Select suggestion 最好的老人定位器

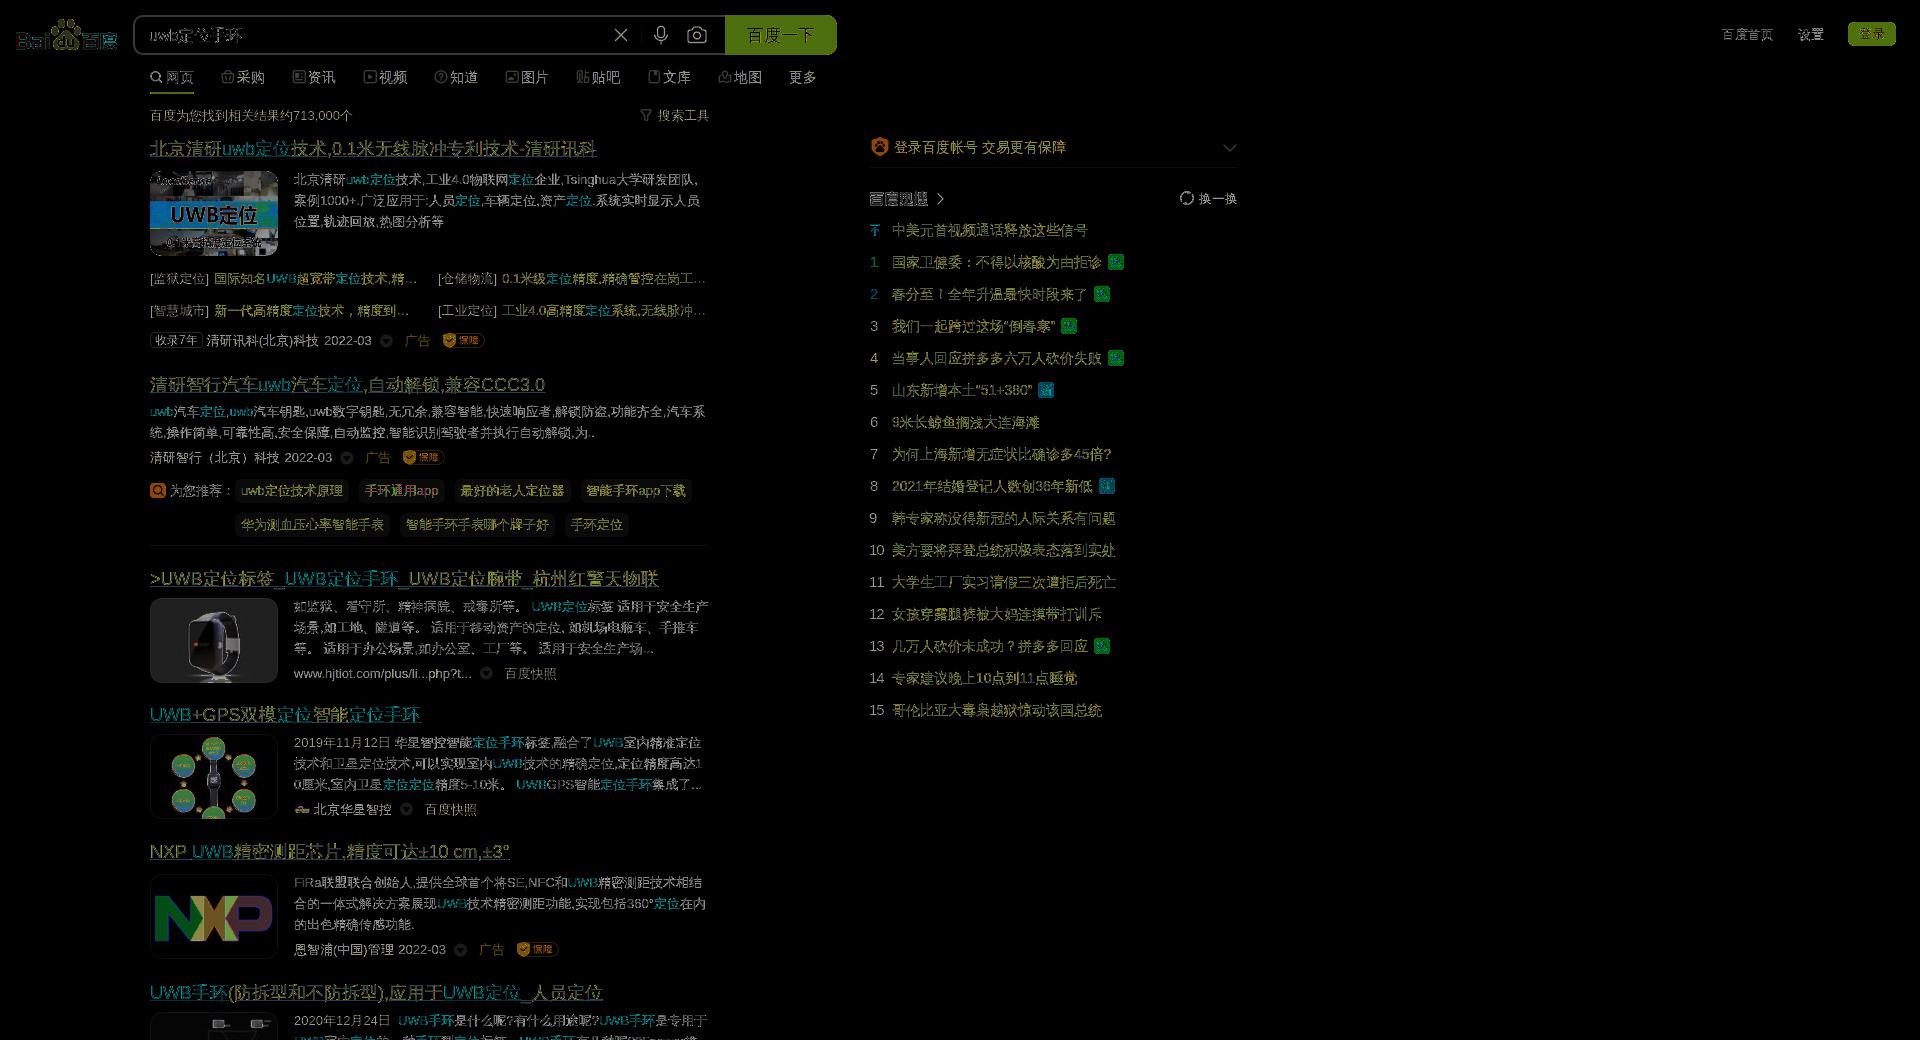[x=512, y=491]
